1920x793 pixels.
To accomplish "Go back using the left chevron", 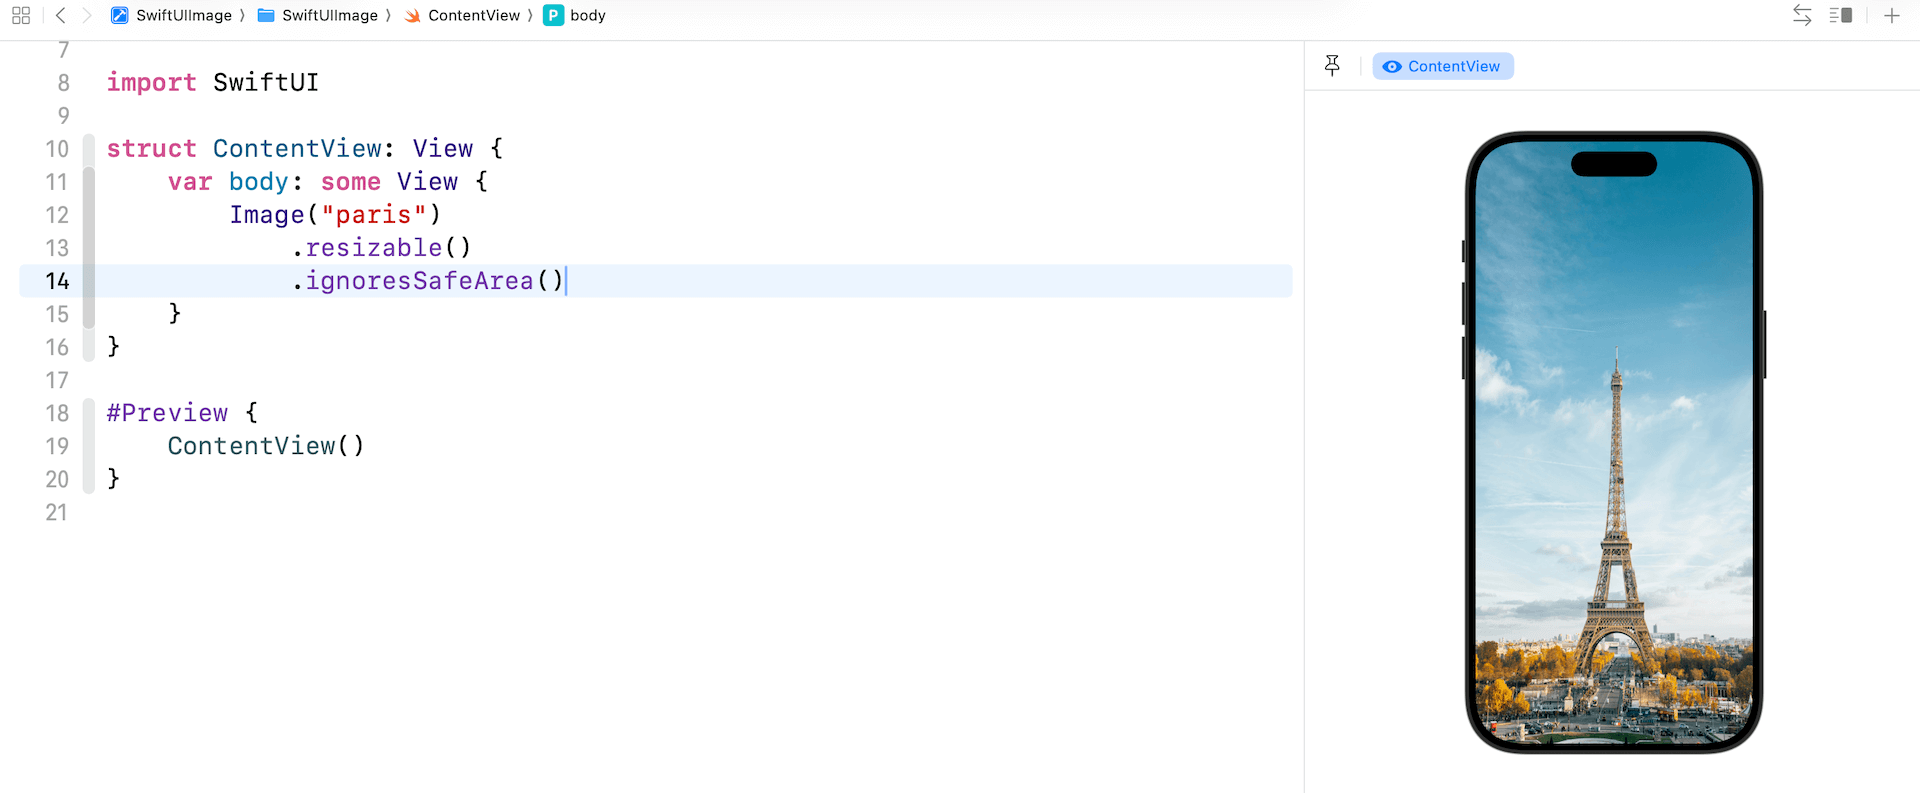I will 61,16.
